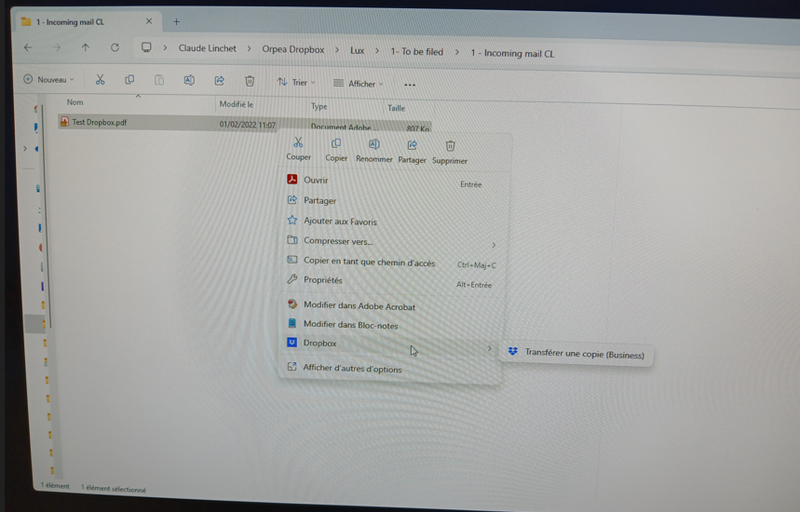Expand the chevron after Claude Linchet
This screenshot has width=800, height=512.
(x=249, y=49)
